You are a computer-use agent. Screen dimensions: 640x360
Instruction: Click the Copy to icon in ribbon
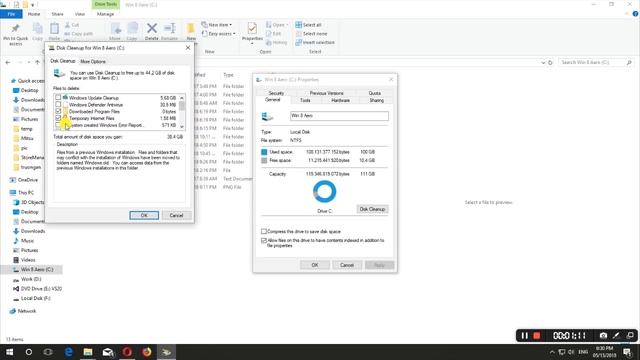132,28
